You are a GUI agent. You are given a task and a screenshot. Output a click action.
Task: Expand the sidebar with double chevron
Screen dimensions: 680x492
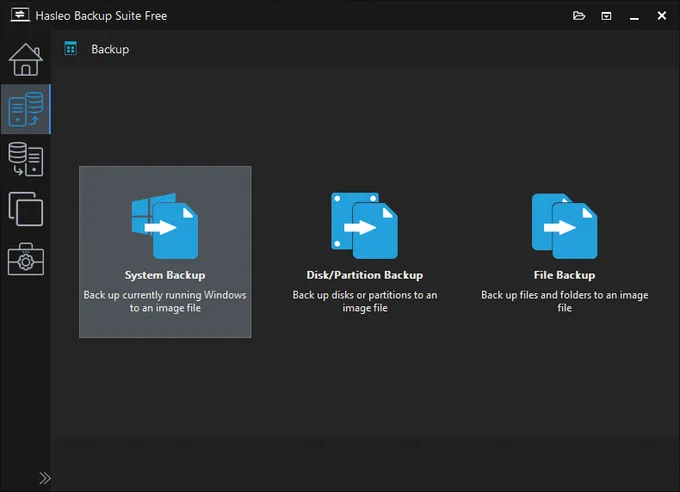pos(45,478)
